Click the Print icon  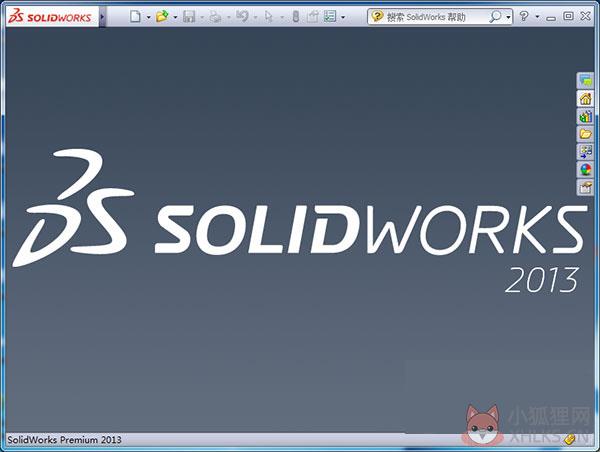tap(215, 16)
